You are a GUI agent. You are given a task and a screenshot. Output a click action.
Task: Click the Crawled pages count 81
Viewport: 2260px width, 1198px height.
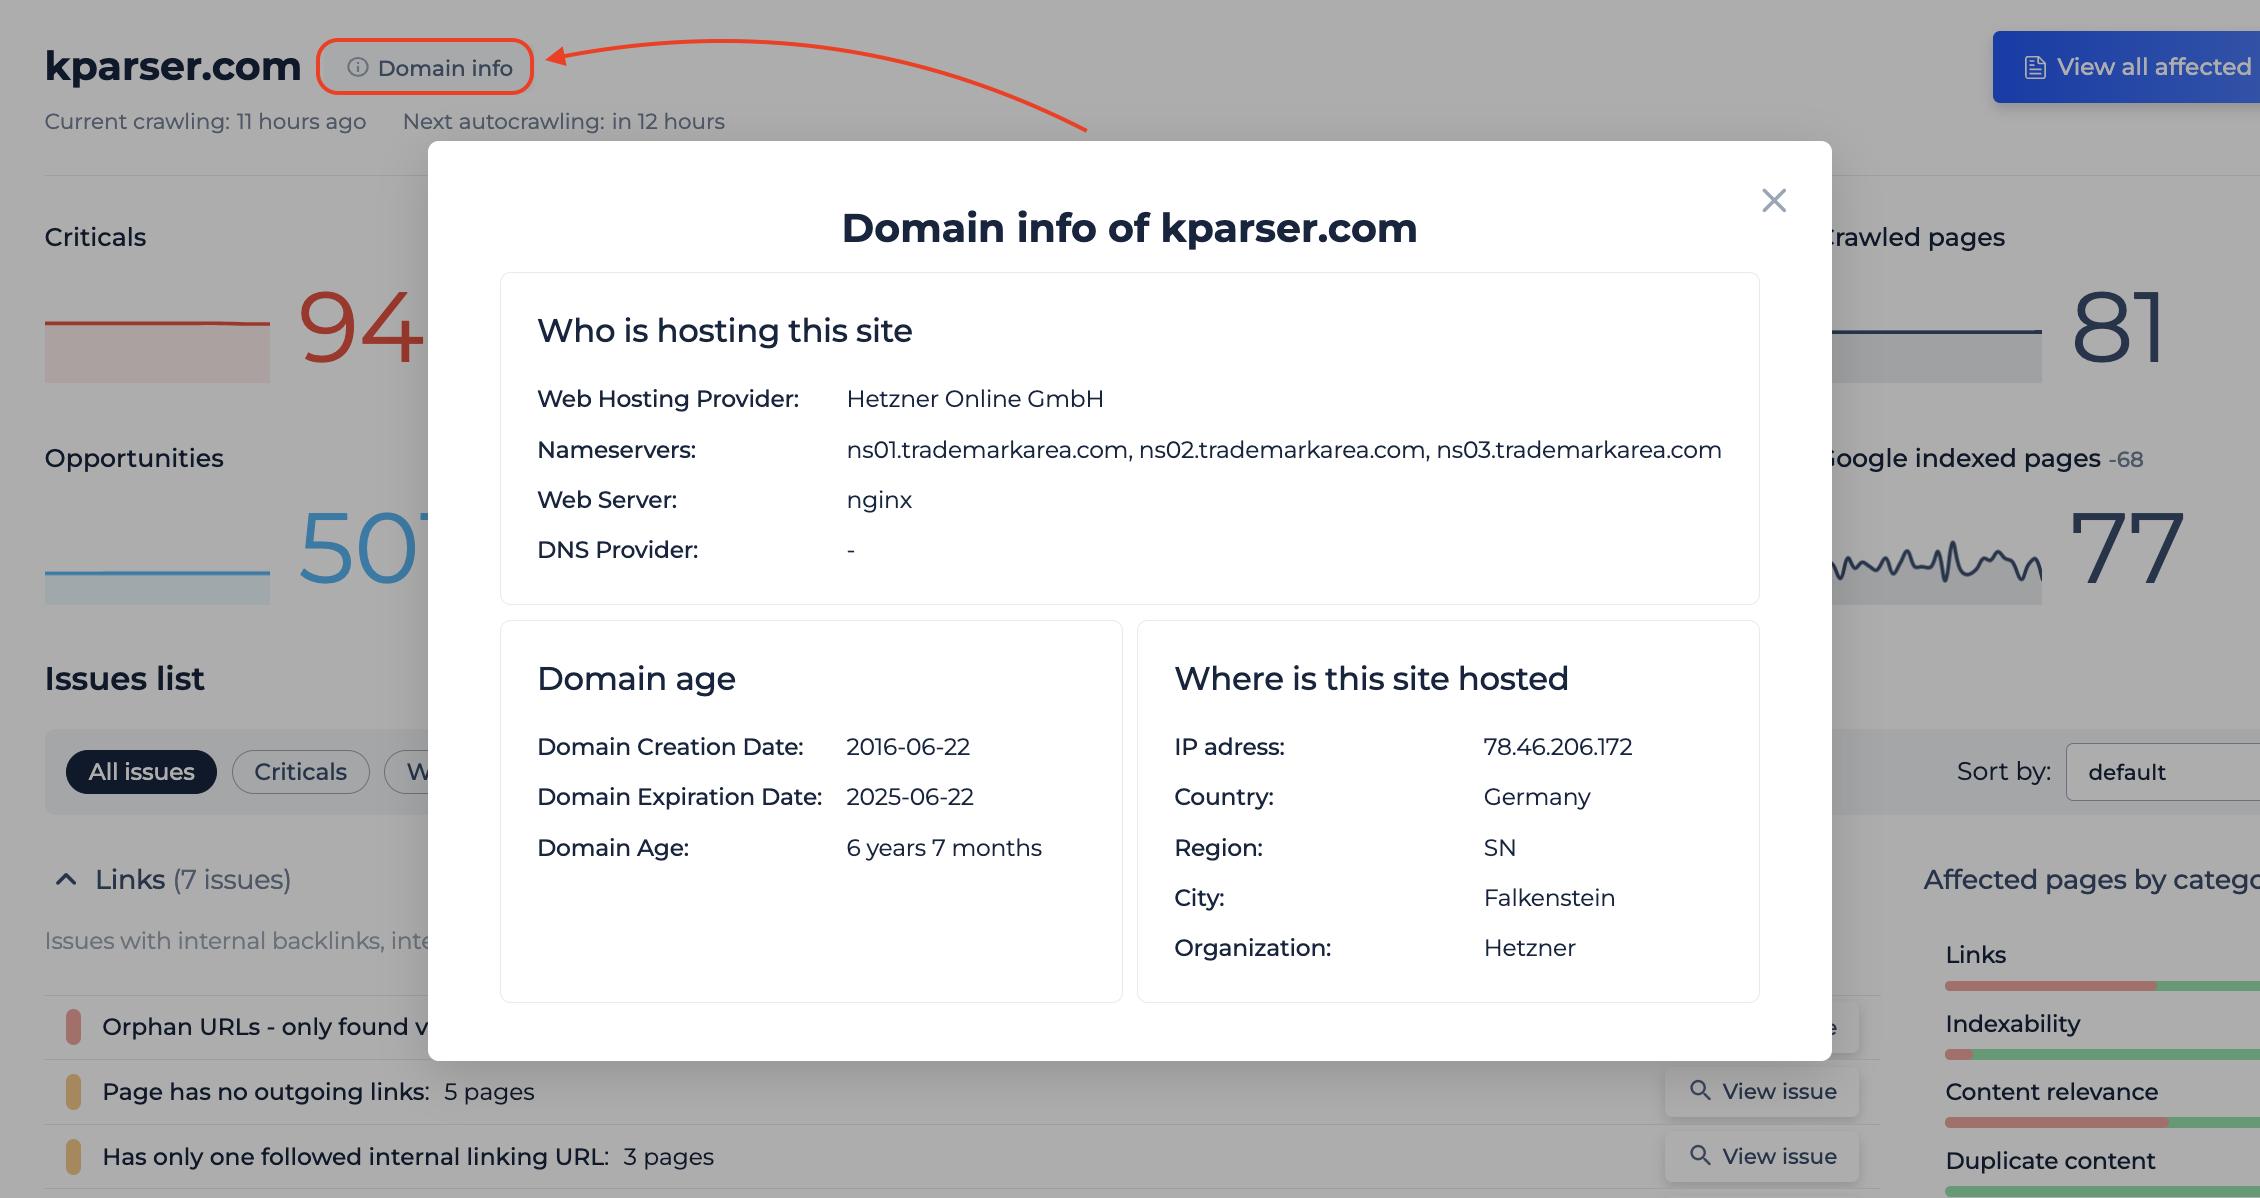tap(2119, 328)
